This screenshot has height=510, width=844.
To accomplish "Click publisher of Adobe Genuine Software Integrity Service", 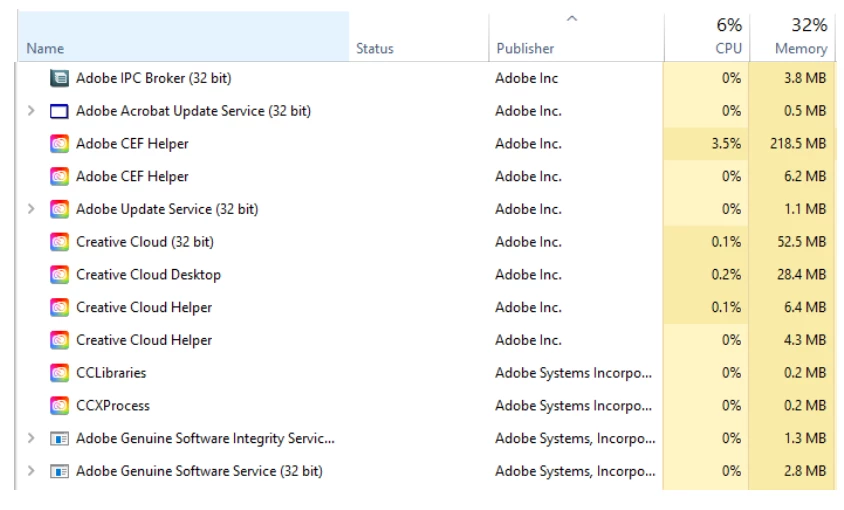I will (575, 438).
